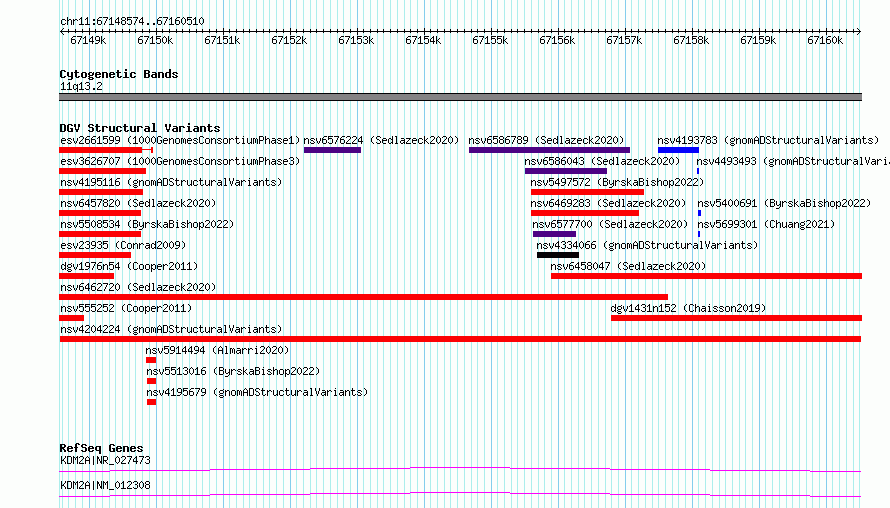Open nsv5497572 (ByrskaBishop2022) label
The height and width of the screenshot is (508, 890).
pyautogui.click(x=617, y=182)
